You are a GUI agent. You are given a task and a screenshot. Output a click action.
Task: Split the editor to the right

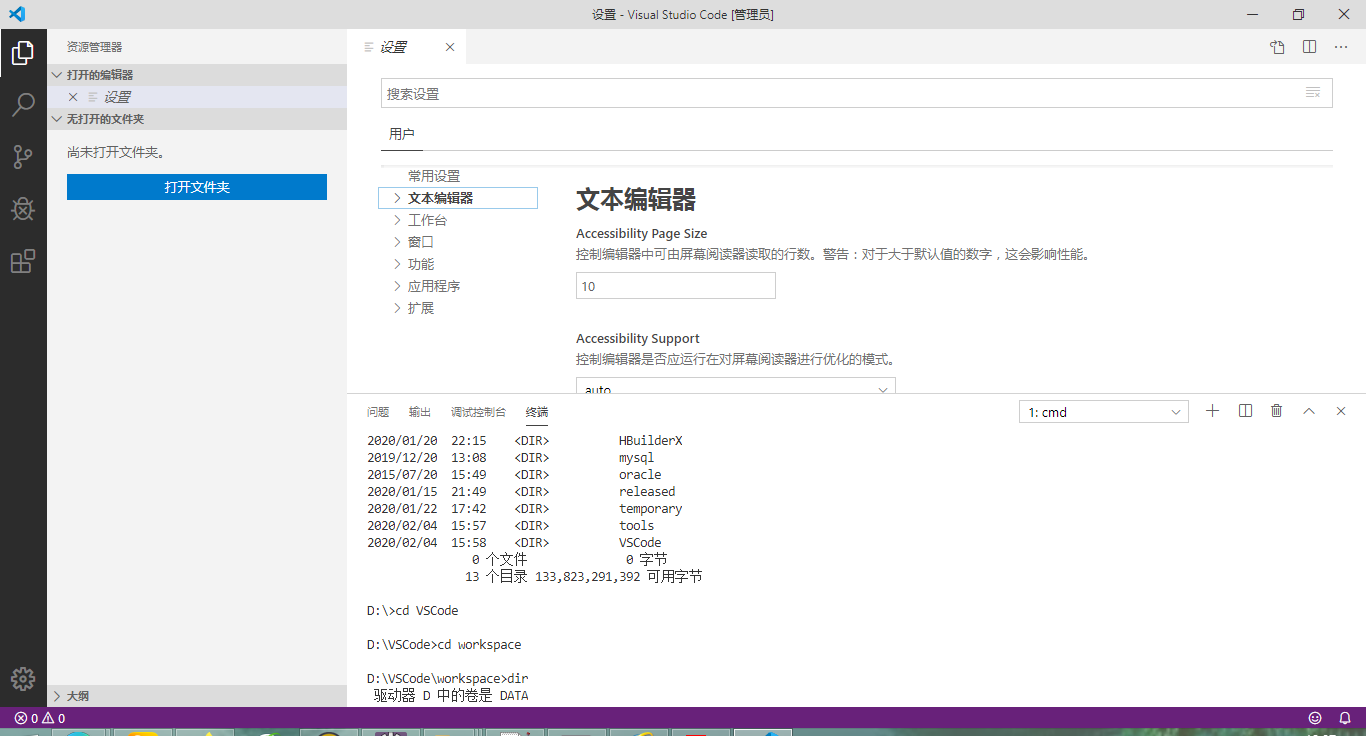click(1309, 47)
